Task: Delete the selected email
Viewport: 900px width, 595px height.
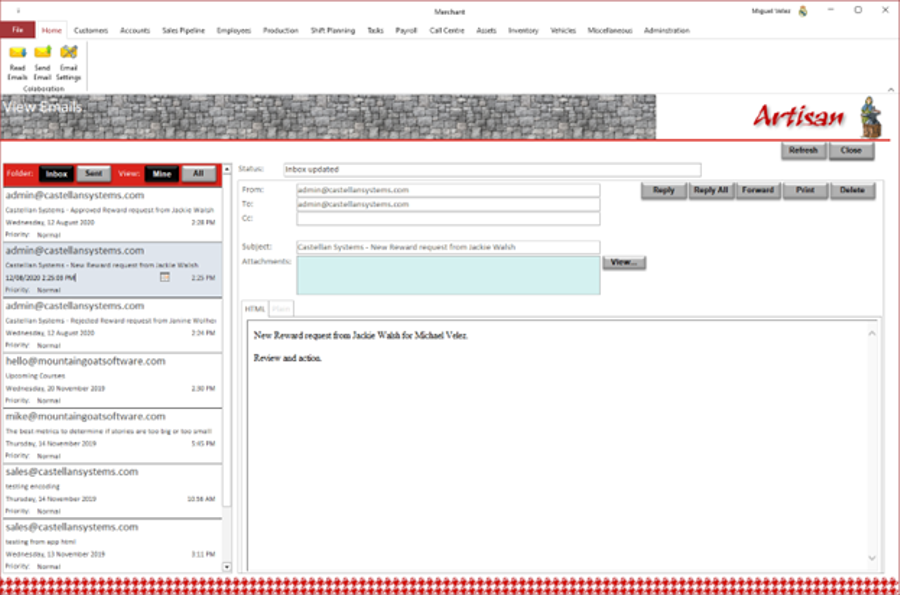Action: [852, 190]
